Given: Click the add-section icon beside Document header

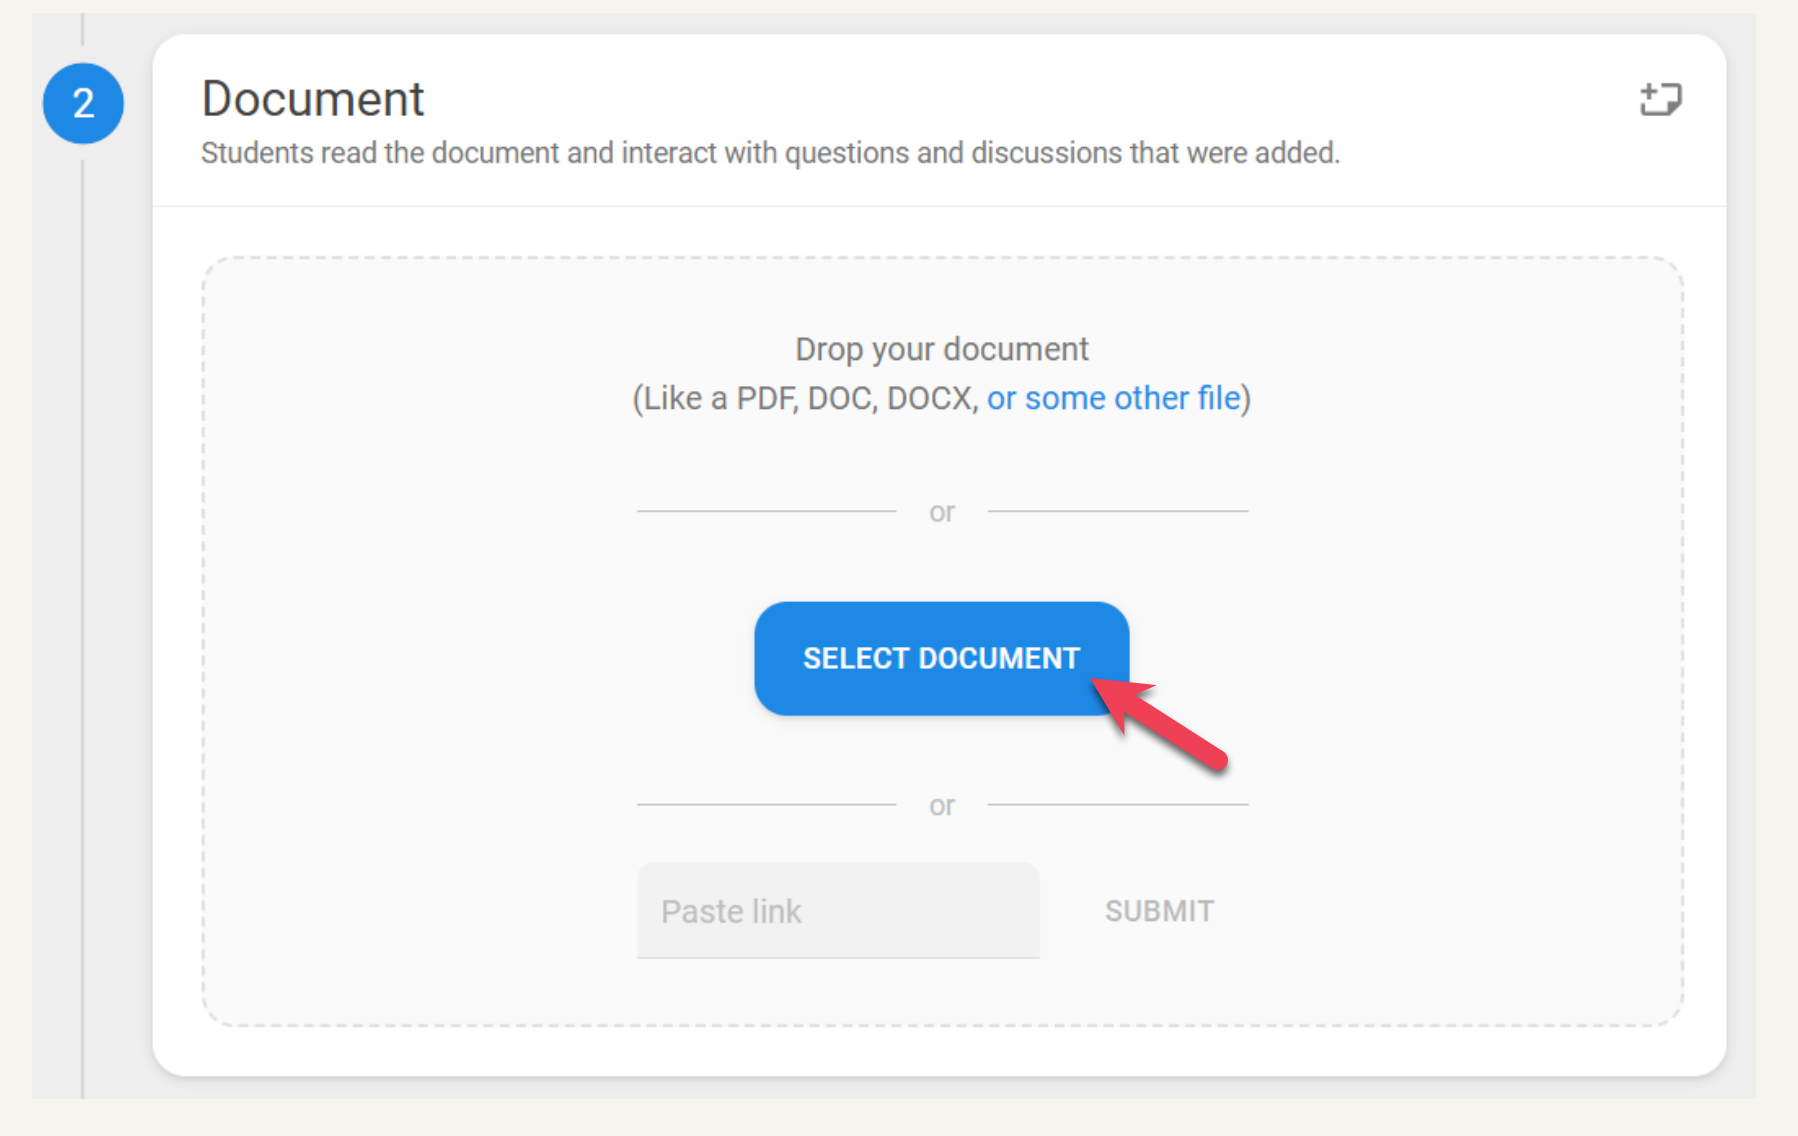Looking at the screenshot, I should click(x=1661, y=99).
